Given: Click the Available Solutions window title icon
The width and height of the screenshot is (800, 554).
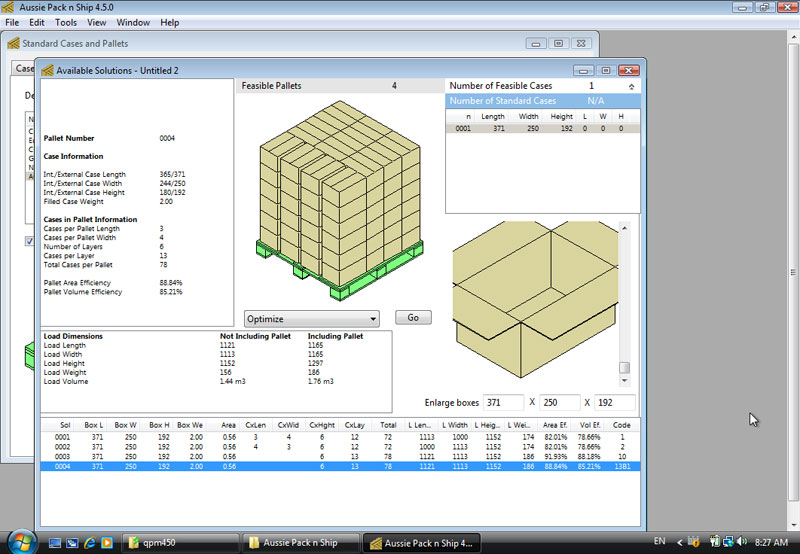Looking at the screenshot, I should (47, 70).
